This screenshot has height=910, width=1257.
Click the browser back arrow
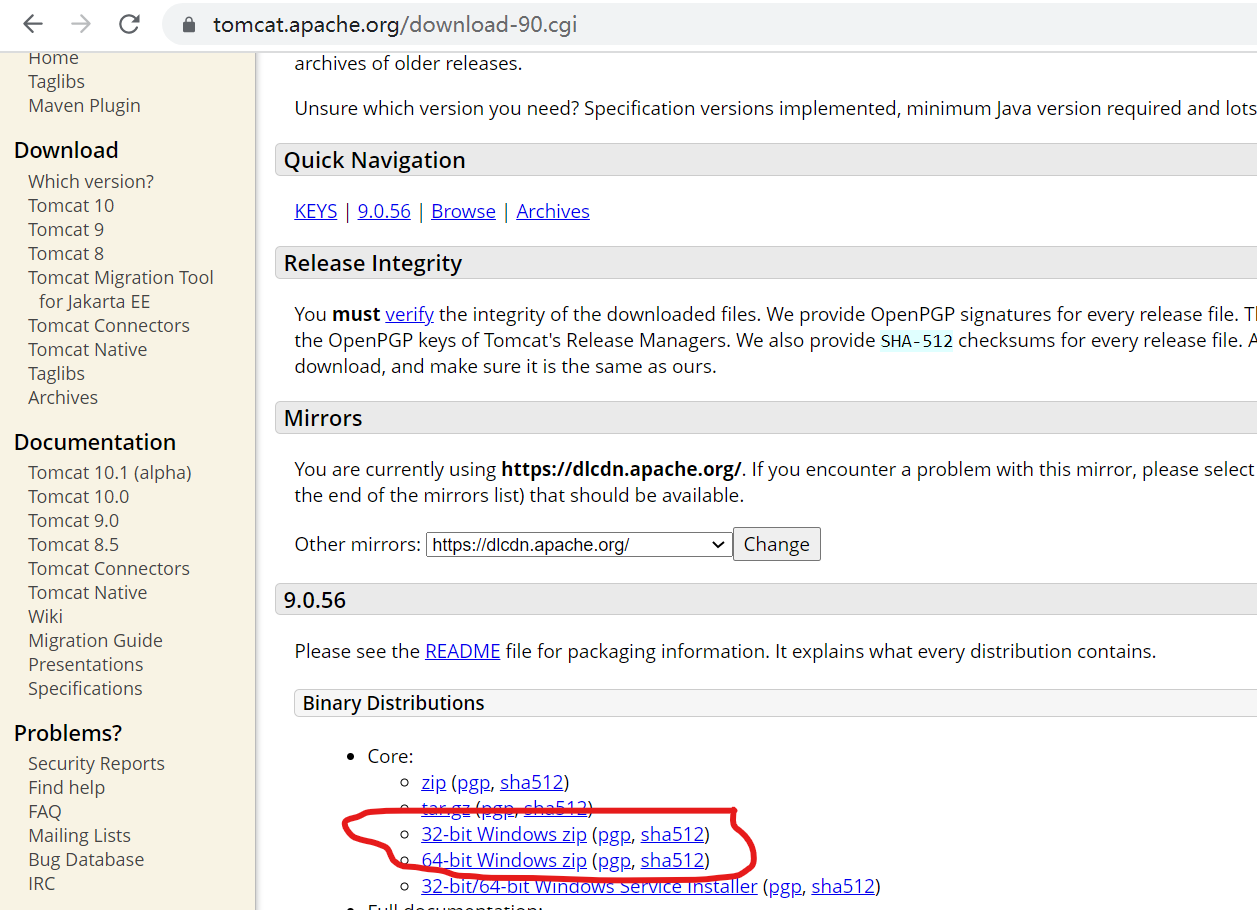click(x=33, y=24)
